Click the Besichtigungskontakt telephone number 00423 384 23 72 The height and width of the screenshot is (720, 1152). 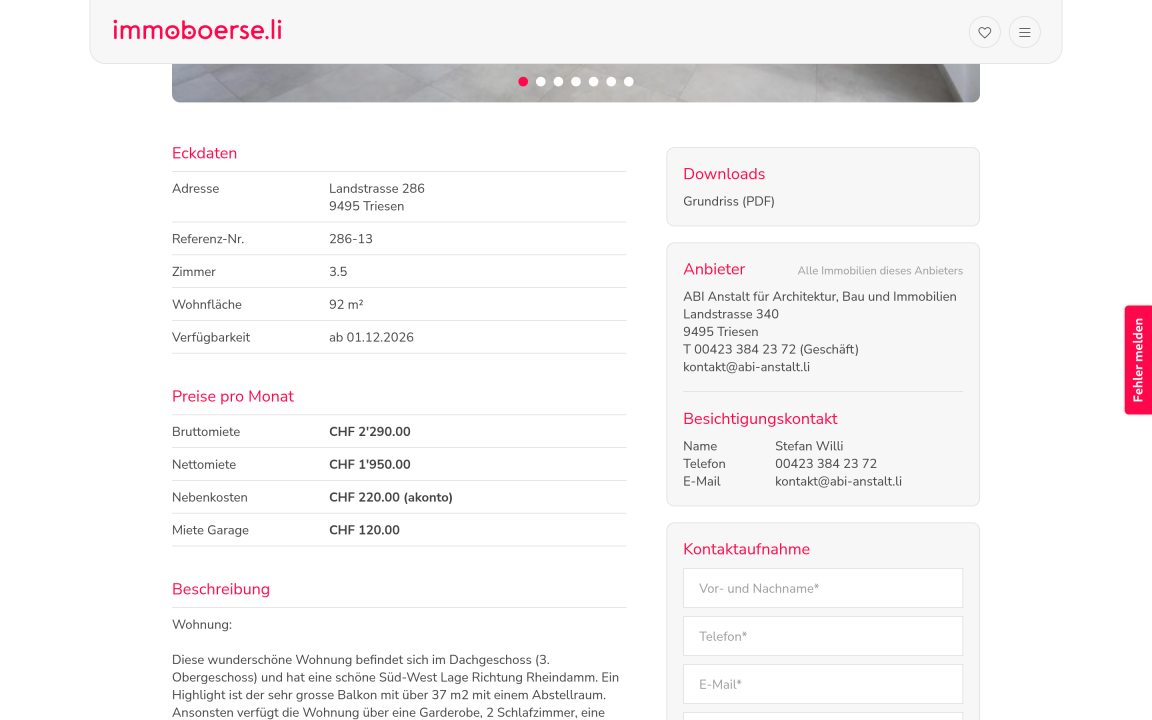tap(826, 464)
